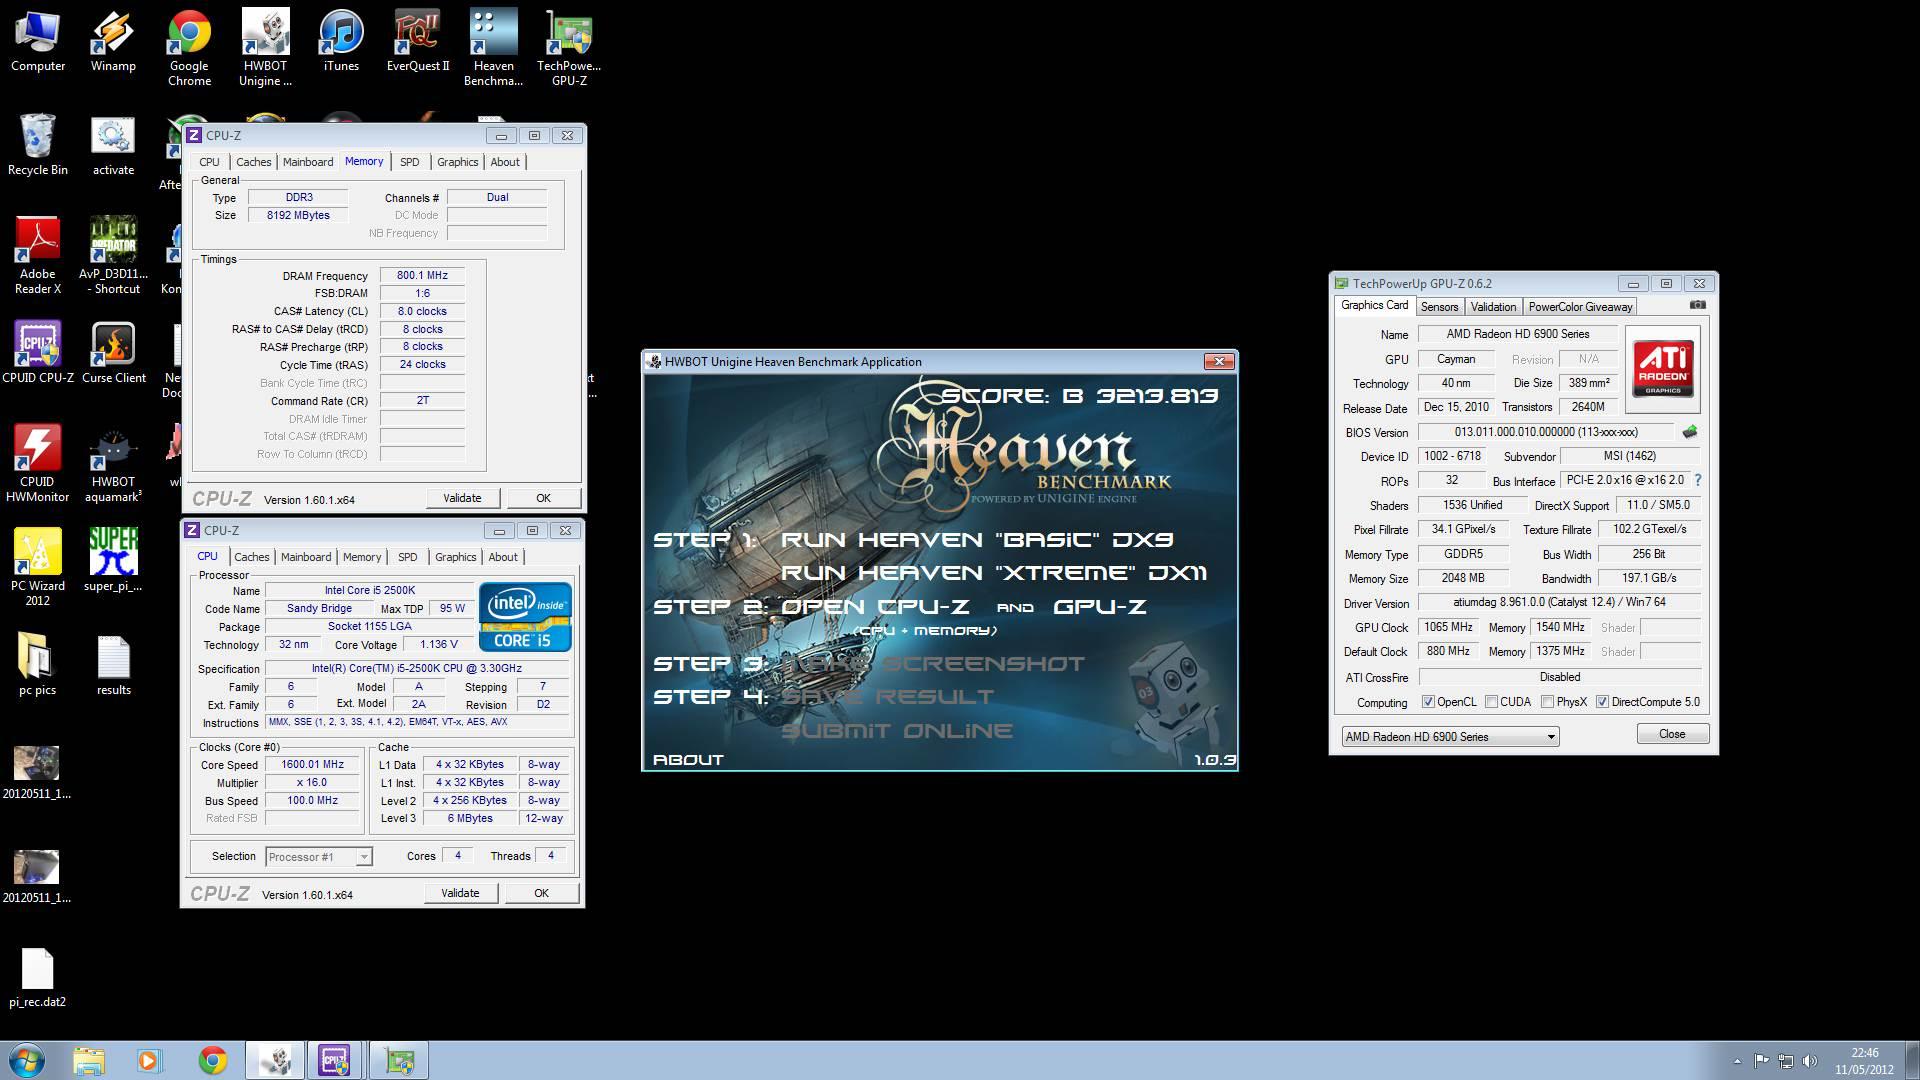
Task: Open second 20120511 photo thumbnail
Action: (x=37, y=876)
